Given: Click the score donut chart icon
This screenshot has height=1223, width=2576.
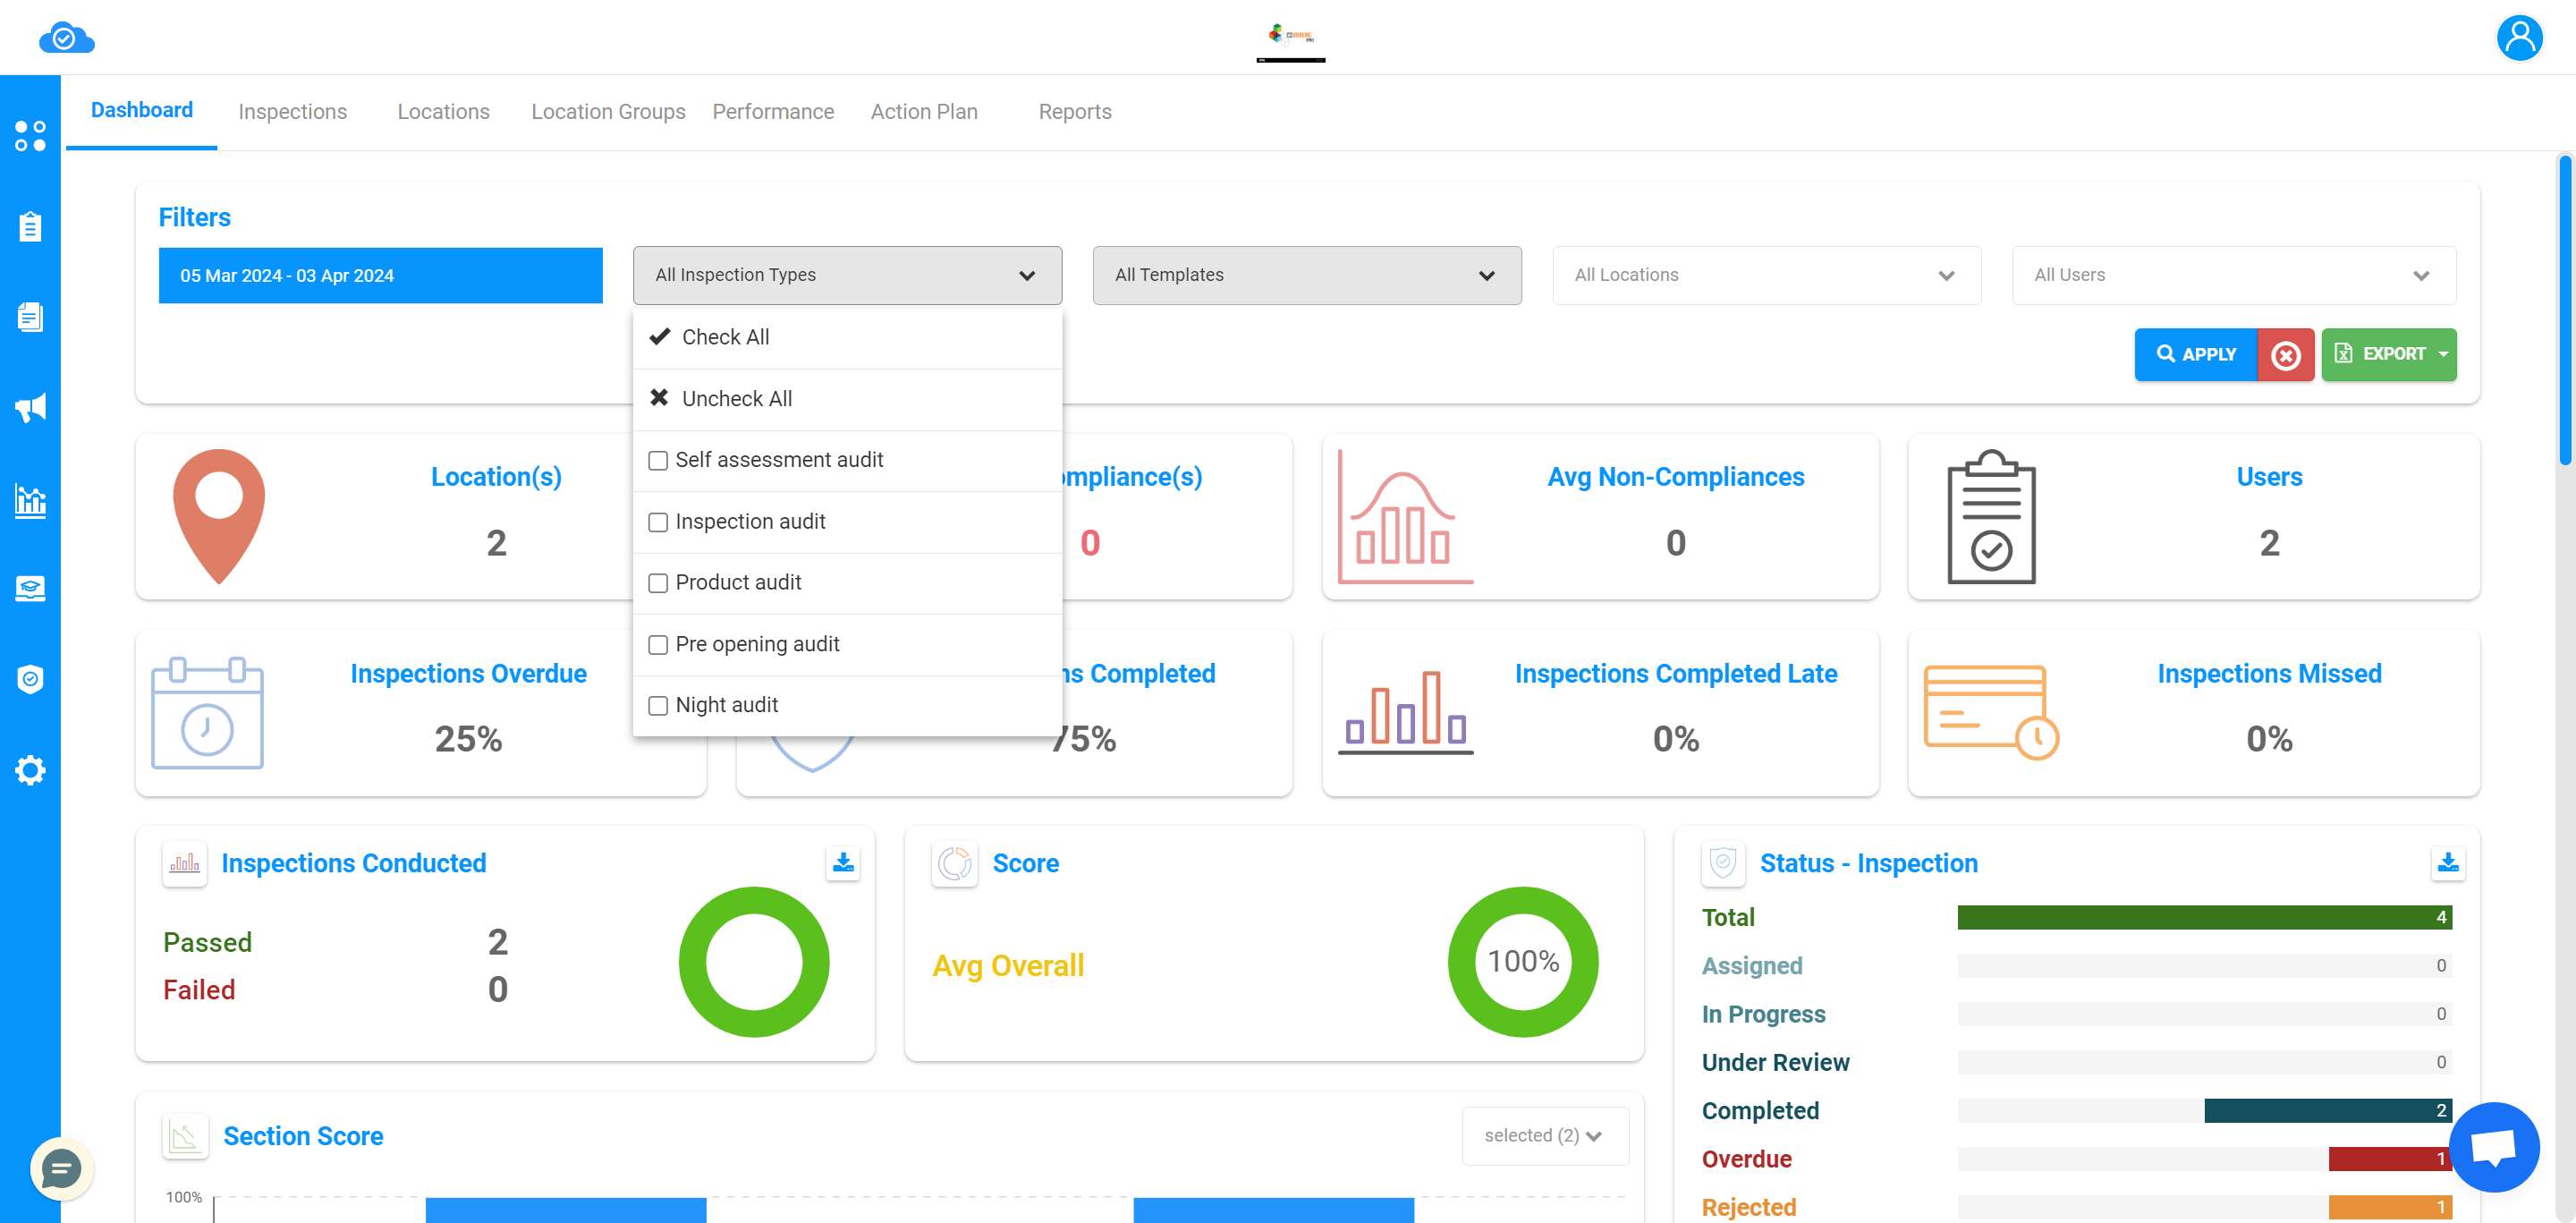Looking at the screenshot, I should tap(954, 862).
